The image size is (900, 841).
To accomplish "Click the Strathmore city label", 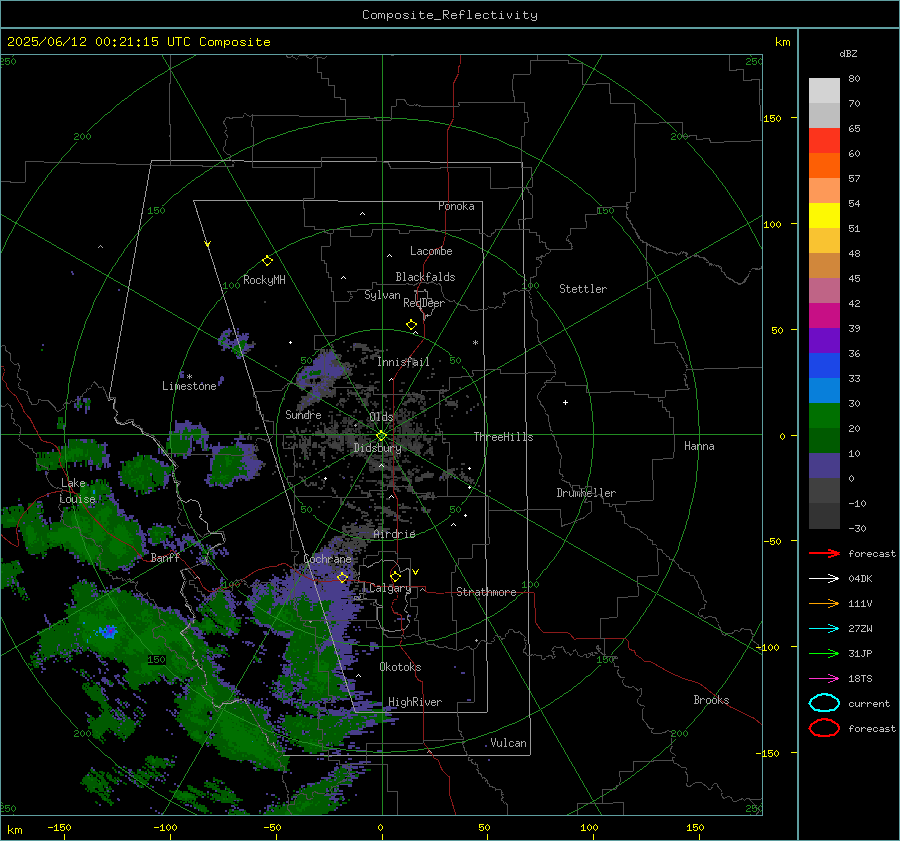I will click(x=486, y=592).
